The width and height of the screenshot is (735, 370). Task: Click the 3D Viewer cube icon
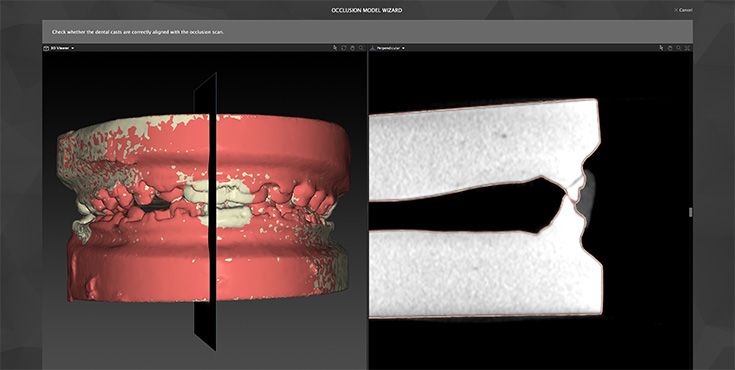pos(46,48)
